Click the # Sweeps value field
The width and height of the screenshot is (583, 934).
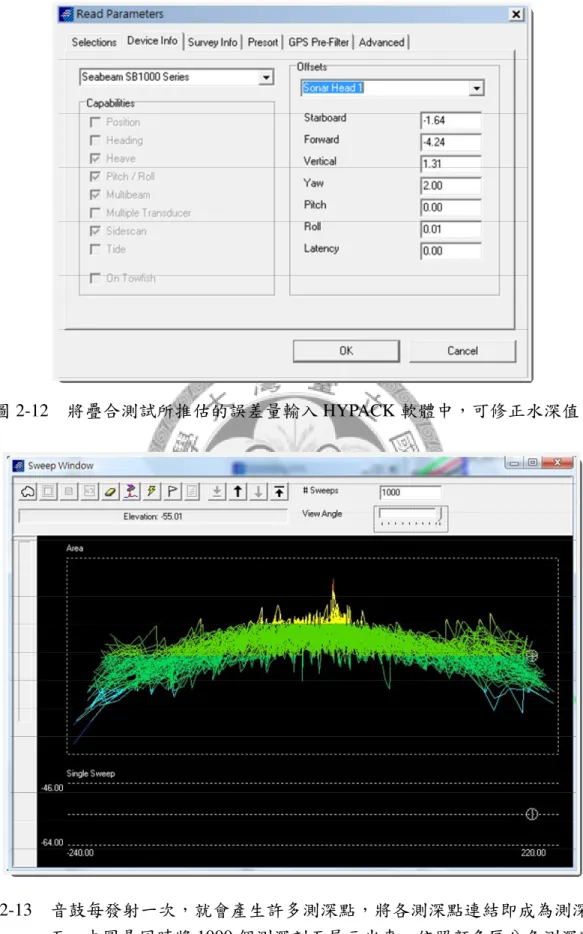(410, 493)
